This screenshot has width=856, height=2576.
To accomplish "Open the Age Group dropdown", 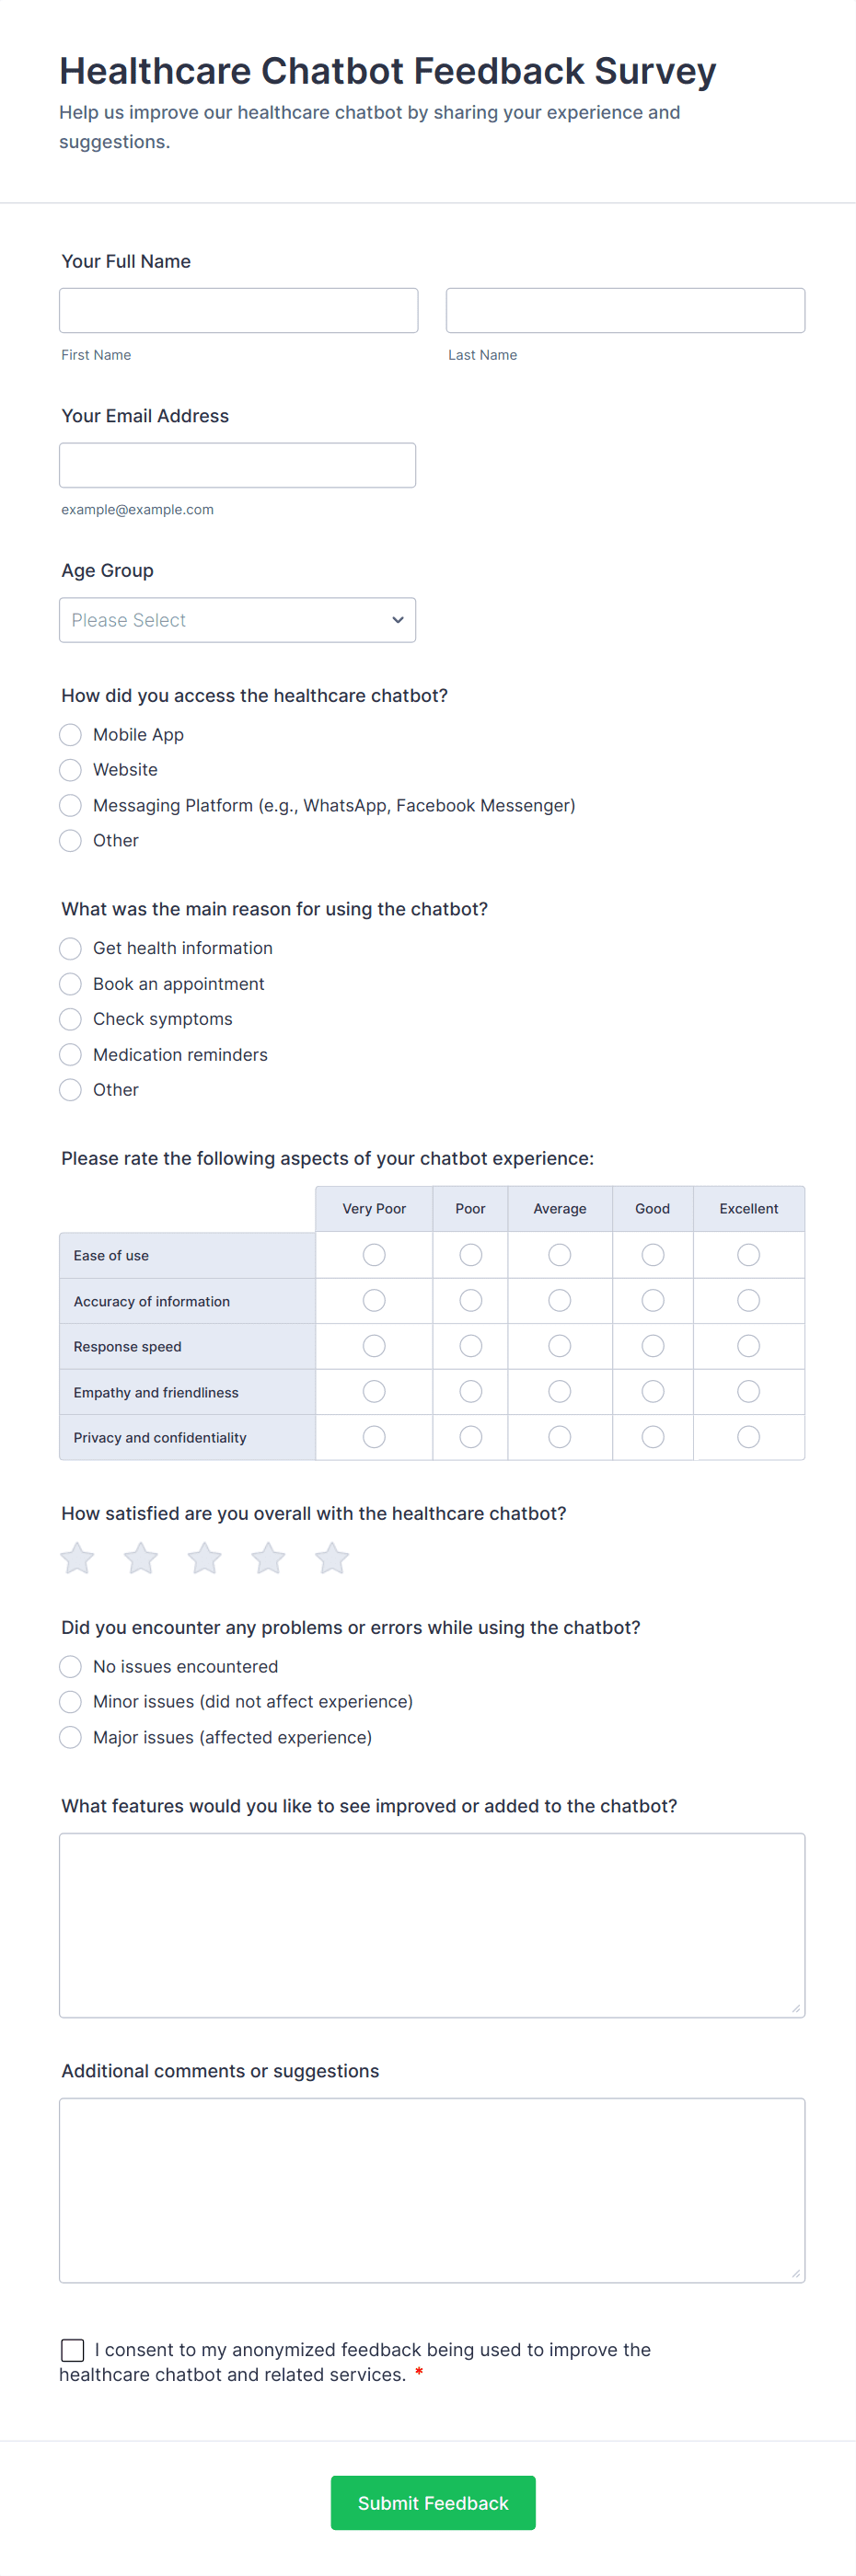I will pos(237,620).
